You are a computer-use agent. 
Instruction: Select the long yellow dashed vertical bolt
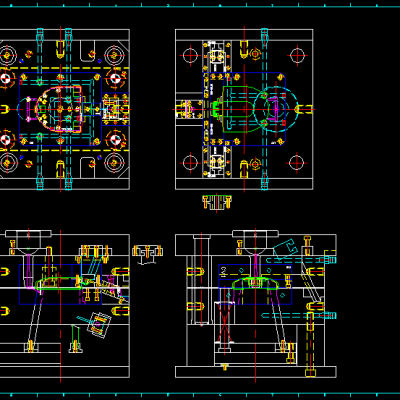[x=310, y=342]
